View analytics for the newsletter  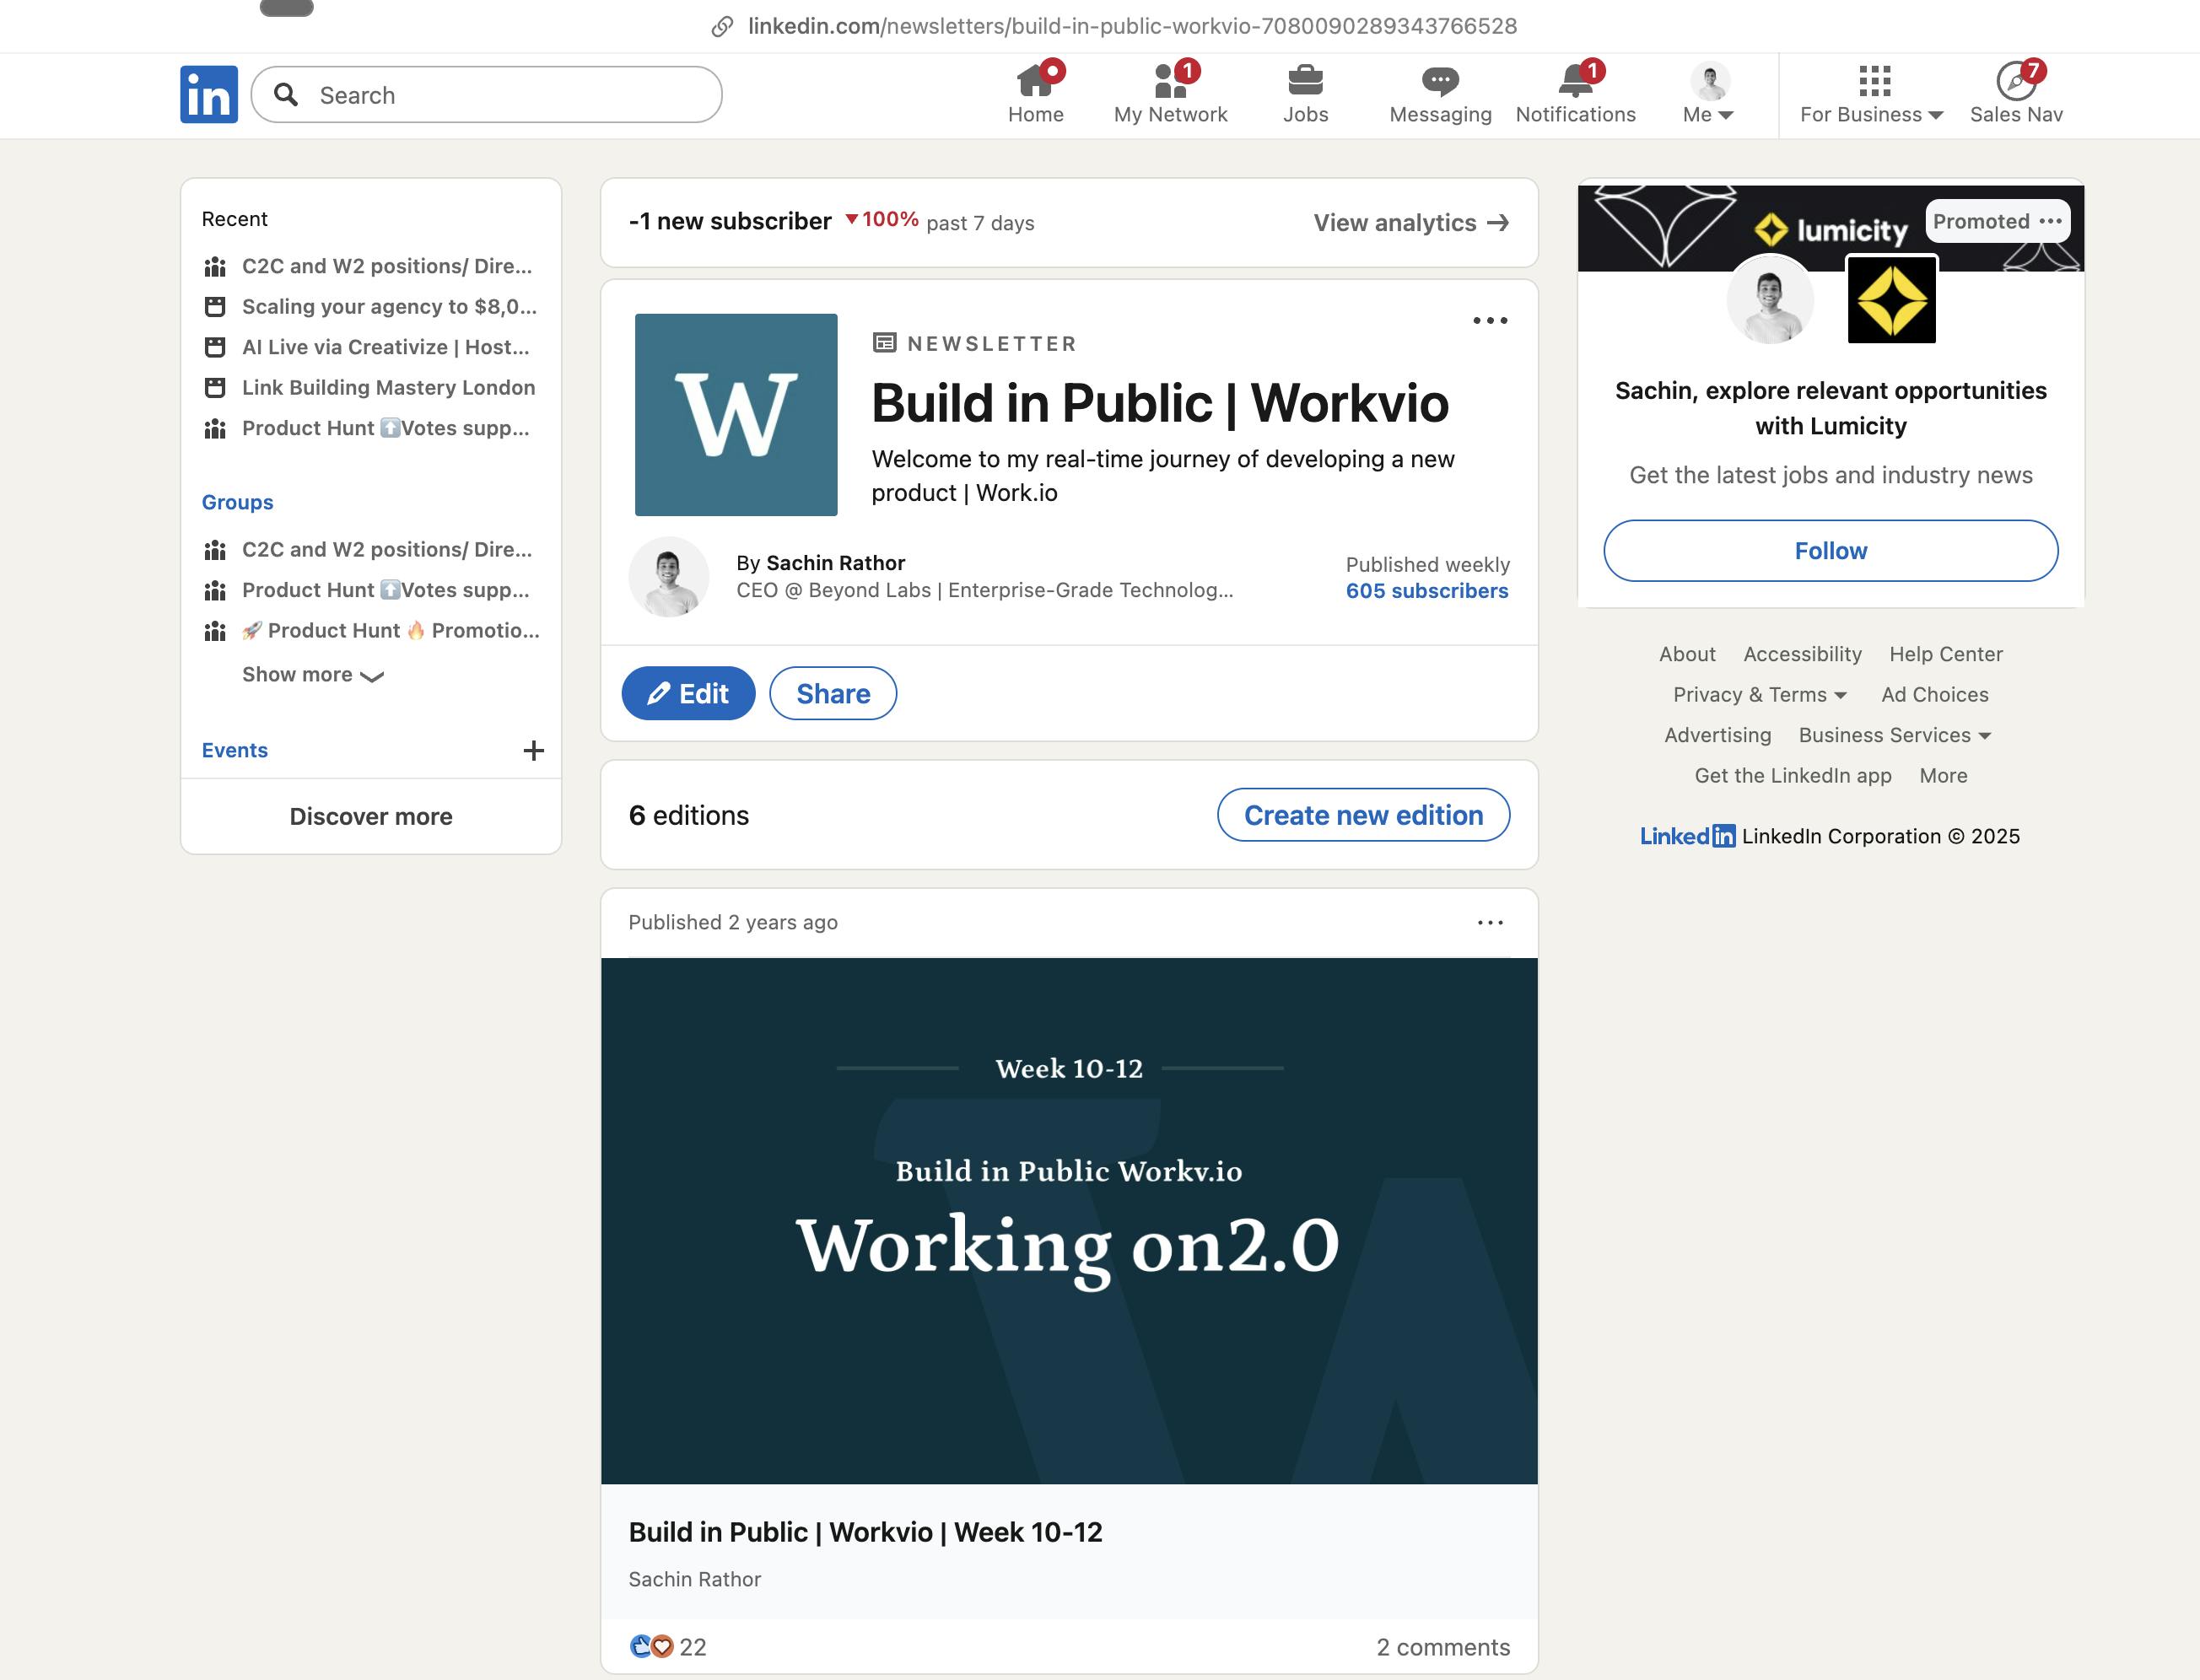click(1410, 223)
